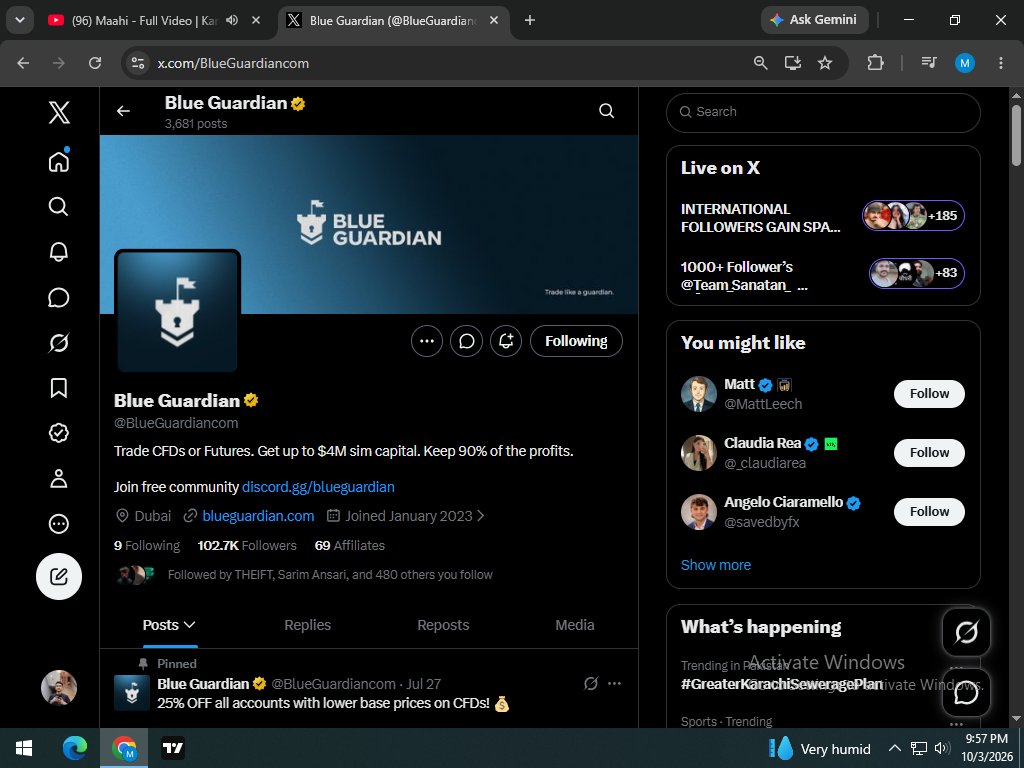Image resolution: width=1024 pixels, height=768 pixels.
Task: Unfollow via the Following button
Action: (576, 341)
